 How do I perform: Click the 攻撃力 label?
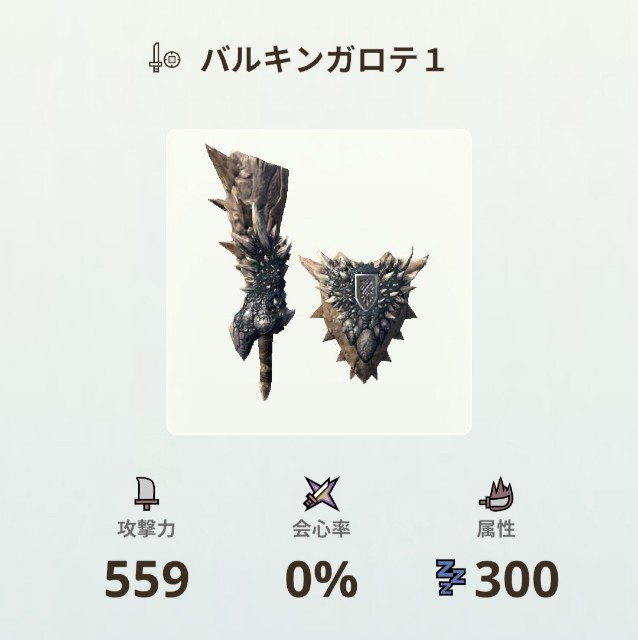146,529
